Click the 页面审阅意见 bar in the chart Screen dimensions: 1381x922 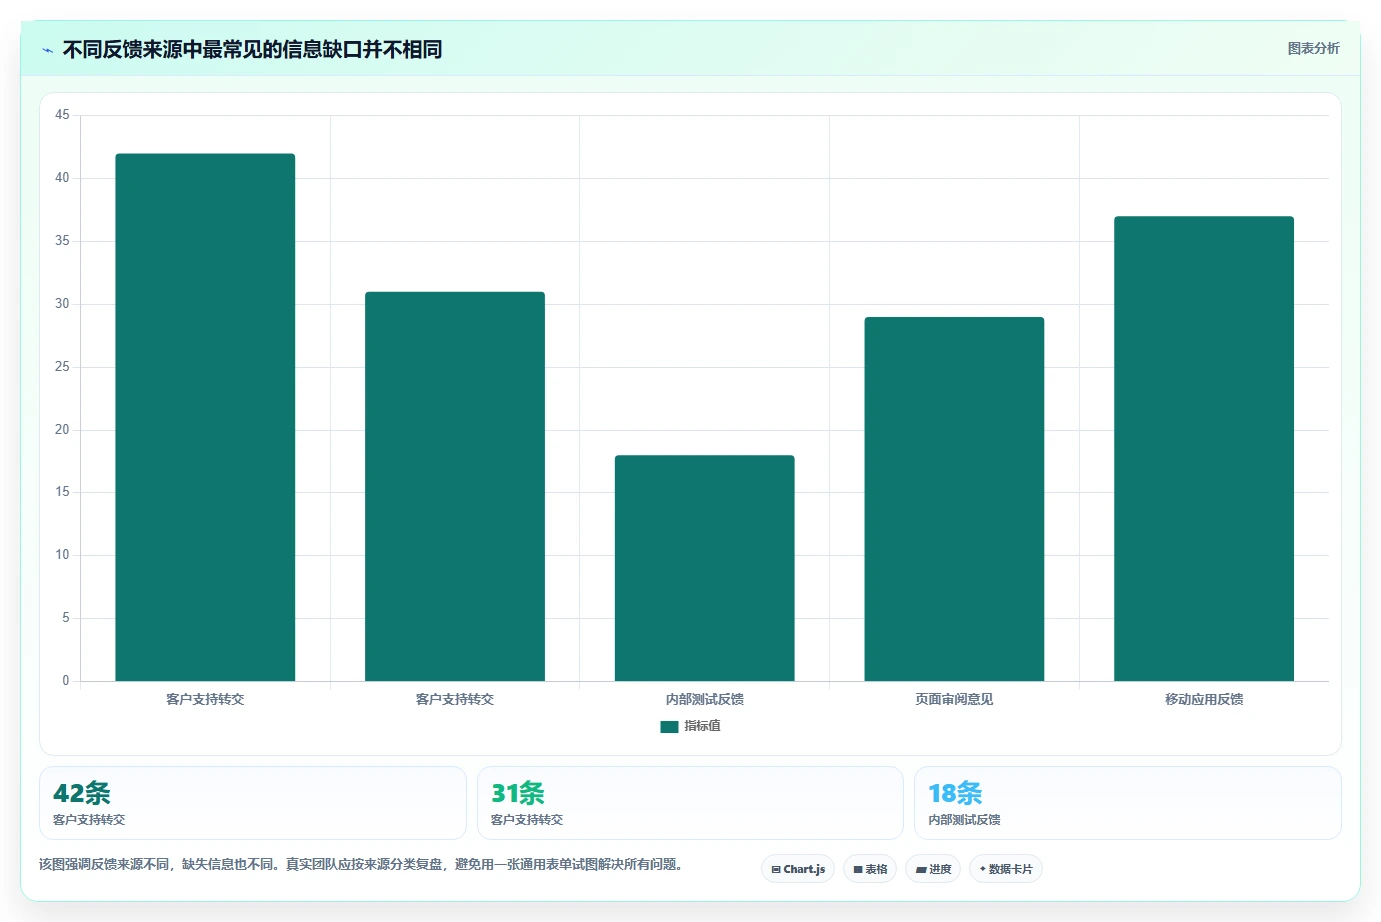[x=954, y=499]
